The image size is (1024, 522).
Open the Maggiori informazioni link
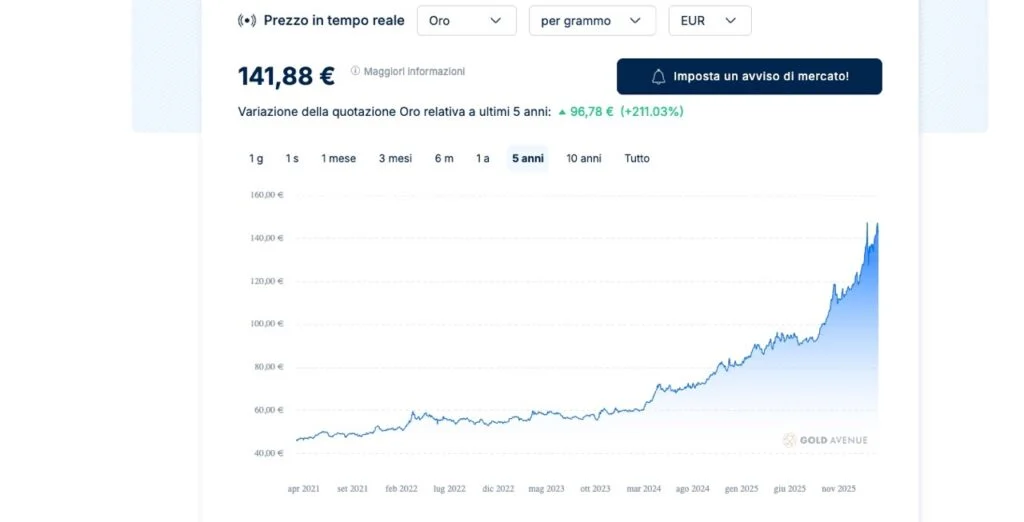coord(414,71)
